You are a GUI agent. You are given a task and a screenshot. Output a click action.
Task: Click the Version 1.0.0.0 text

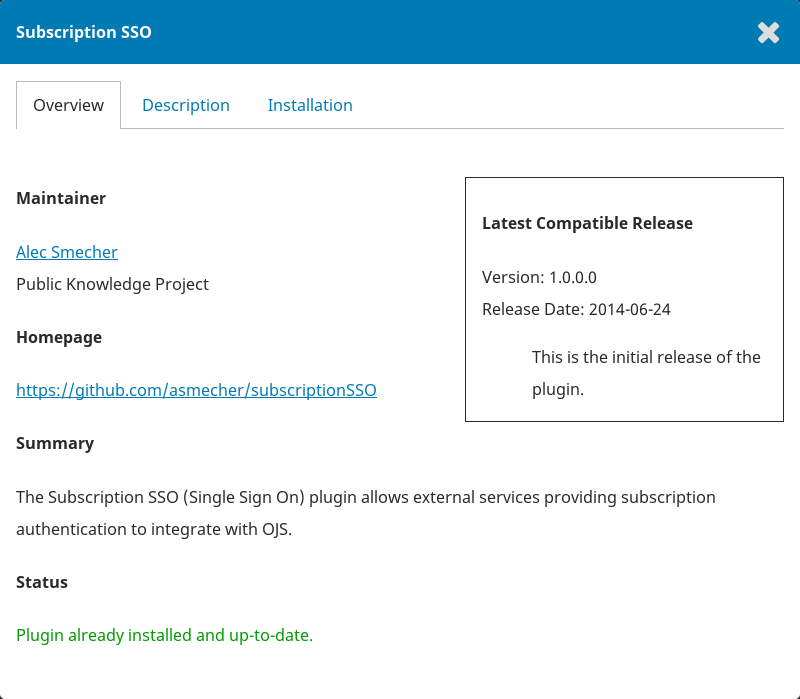539,277
